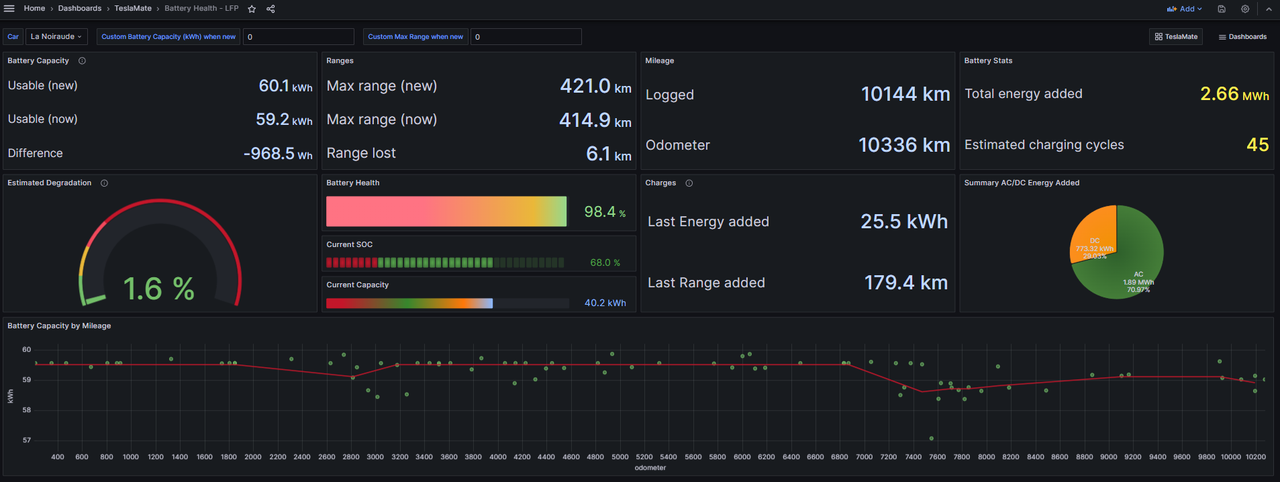The width and height of the screenshot is (1280, 482).
Task: Click the Ranges panel title
Action: tap(340, 61)
